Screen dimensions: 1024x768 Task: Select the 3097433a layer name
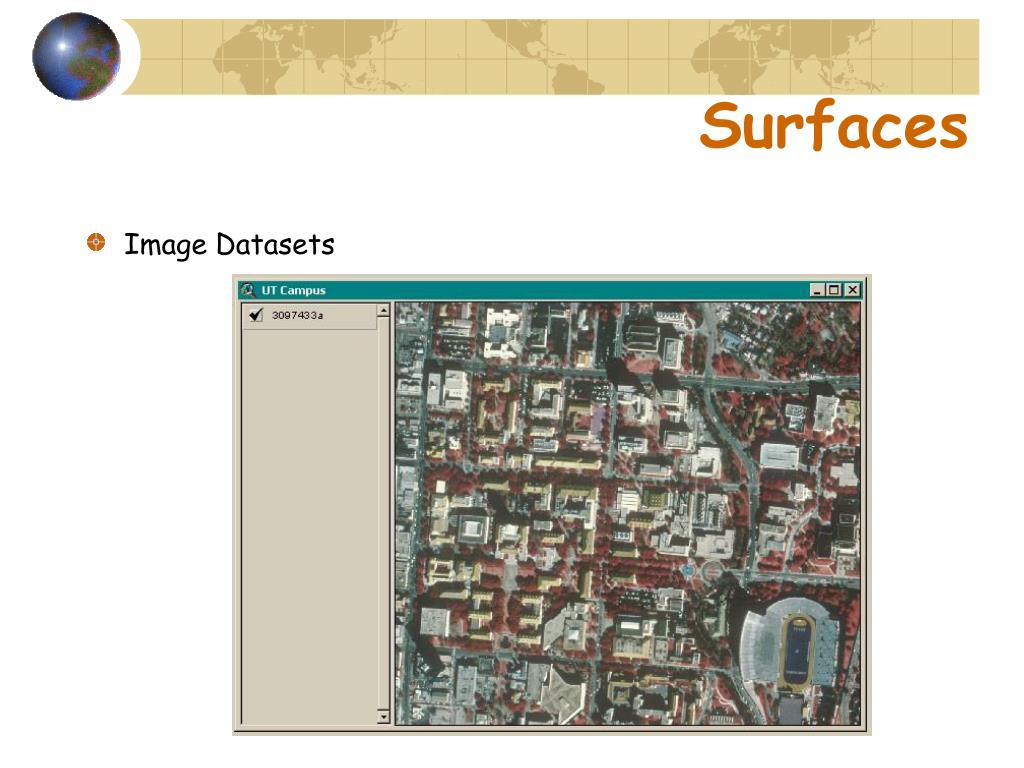pyautogui.click(x=297, y=315)
